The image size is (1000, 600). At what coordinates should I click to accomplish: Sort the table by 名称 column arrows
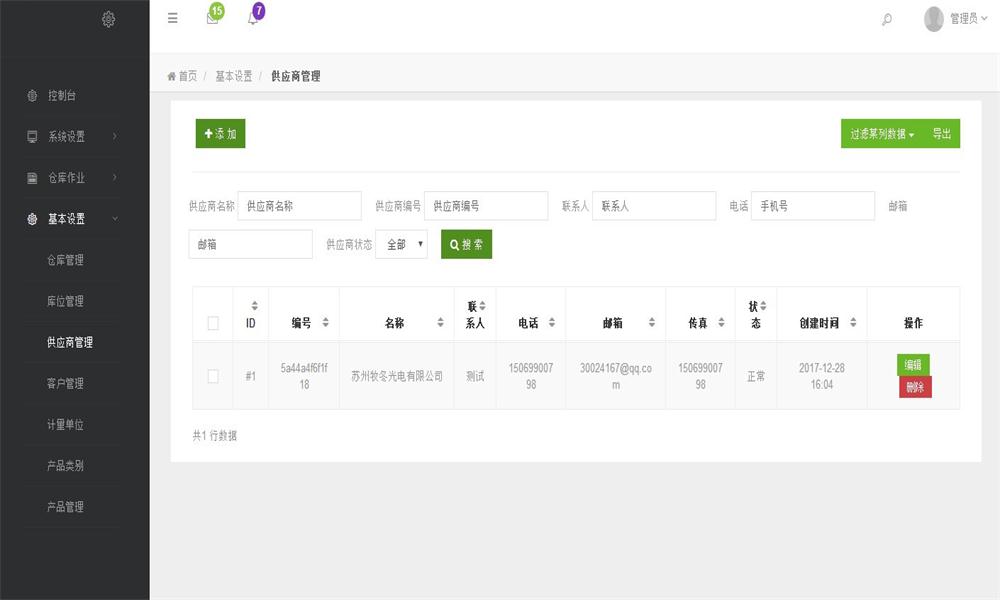coord(440,323)
